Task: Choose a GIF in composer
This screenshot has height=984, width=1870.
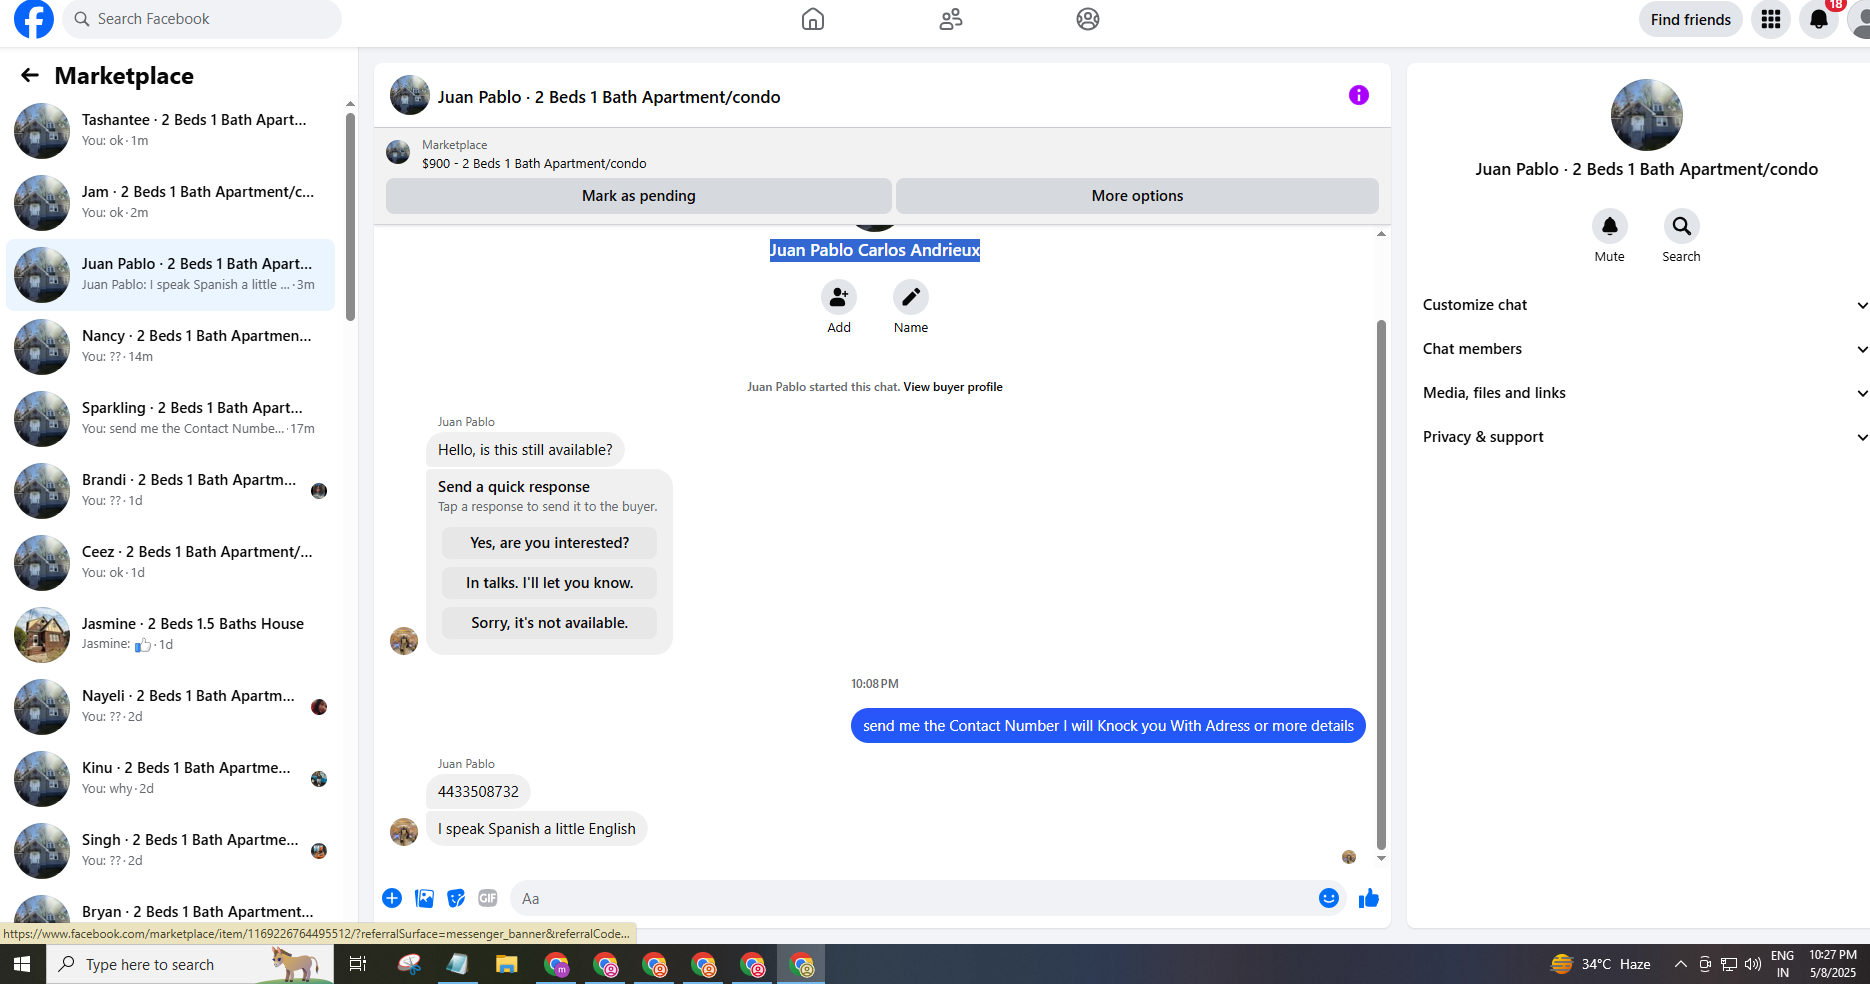Action: tap(488, 898)
